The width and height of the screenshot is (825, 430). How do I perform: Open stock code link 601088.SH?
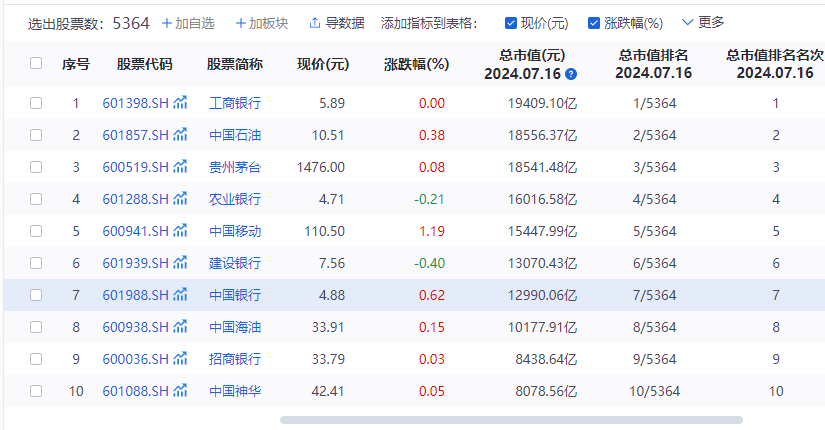[135, 392]
